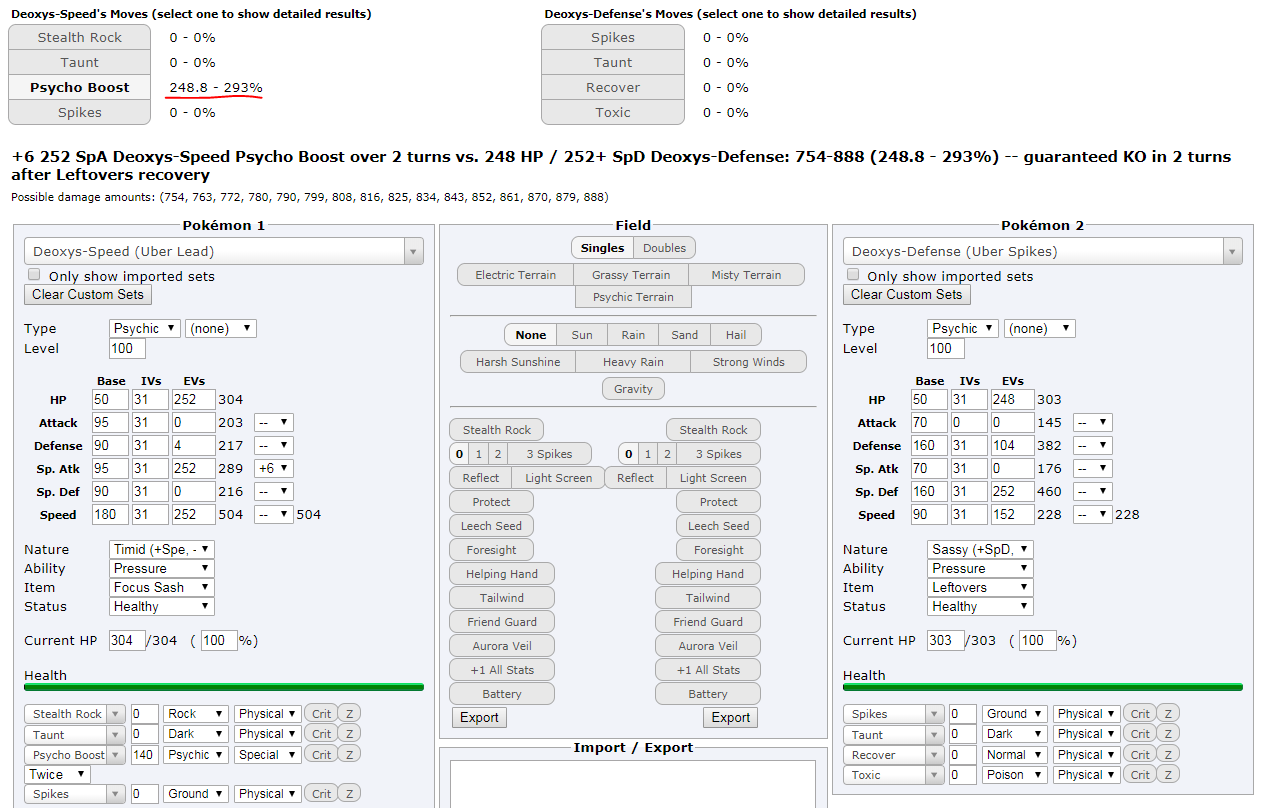This screenshot has height=808, width=1267.
Task: Select Psycho Boost in Deoxys-Speed's move results
Action: click(80, 87)
